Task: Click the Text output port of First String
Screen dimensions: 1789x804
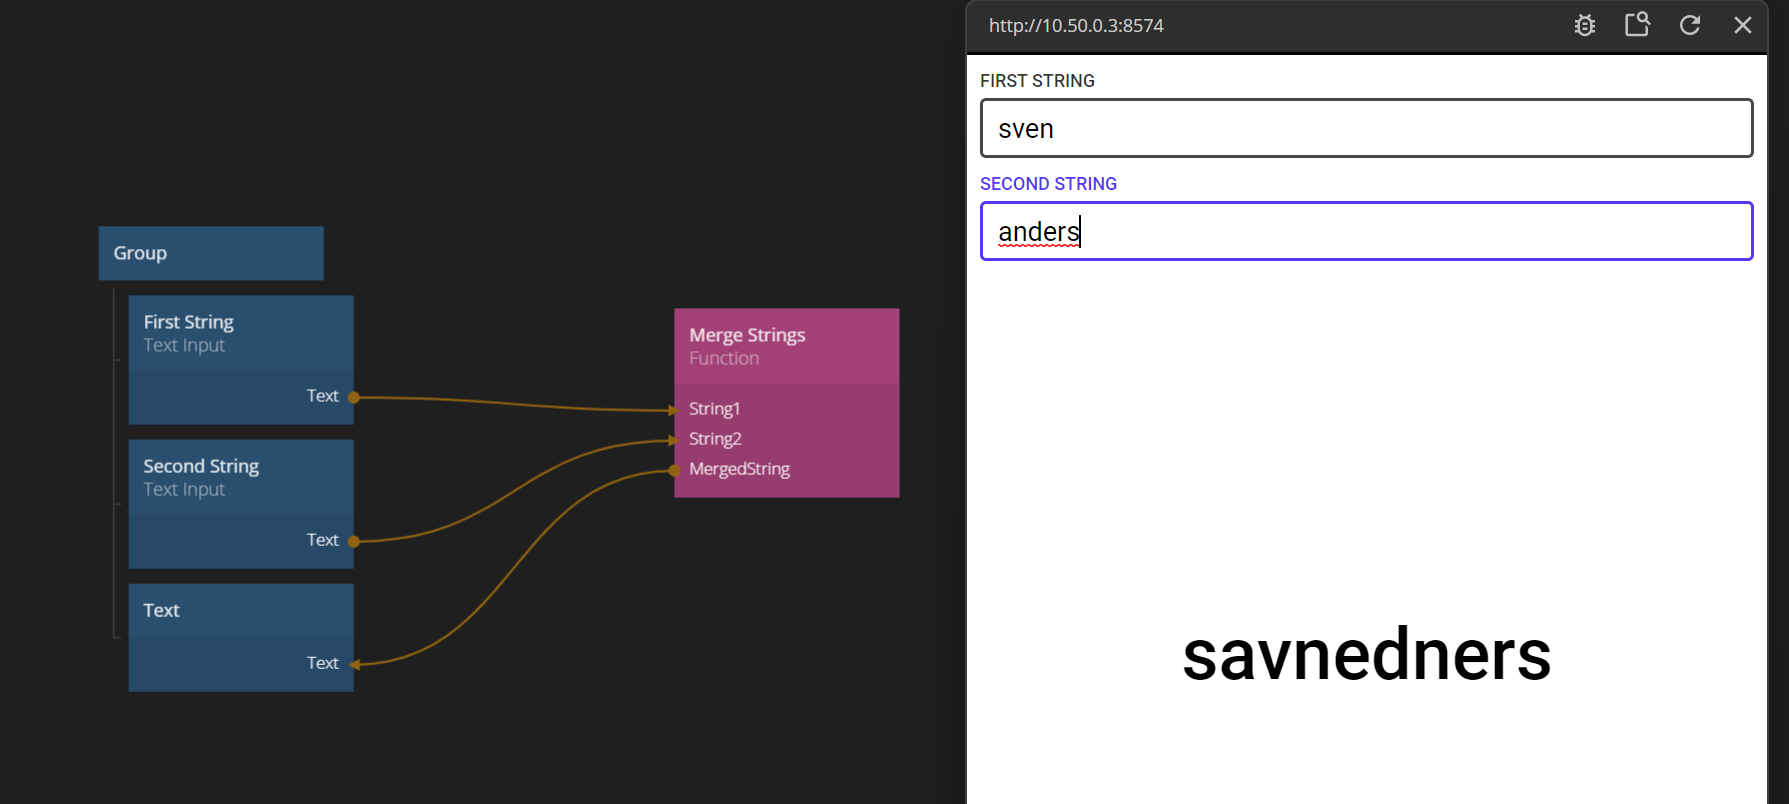Action: tap(353, 397)
